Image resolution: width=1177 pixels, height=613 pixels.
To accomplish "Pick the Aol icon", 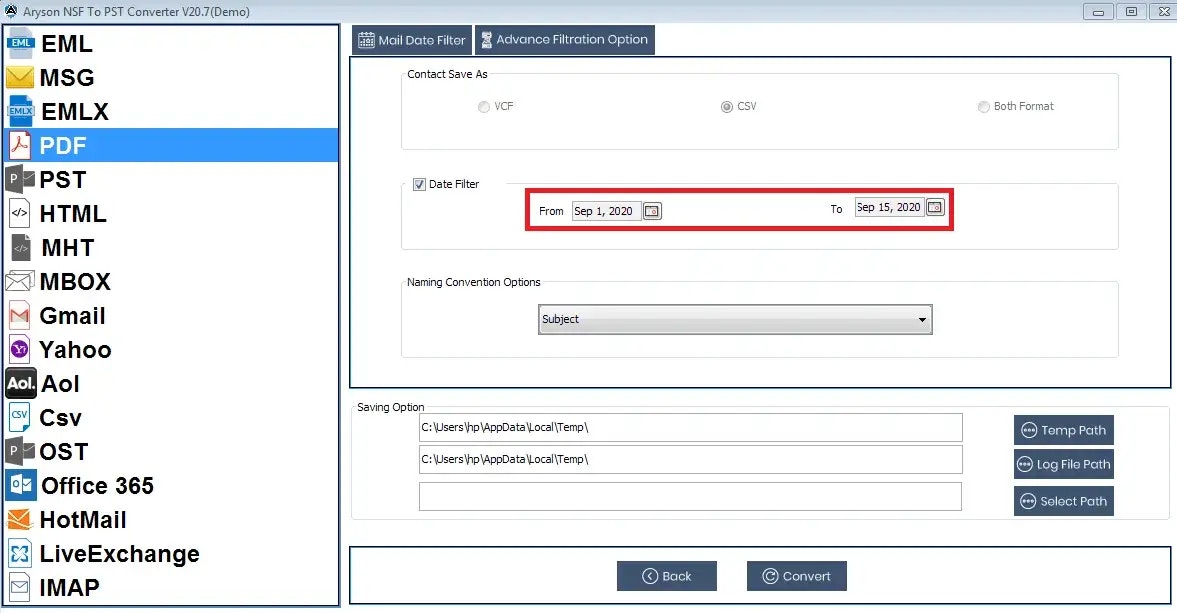I will (20, 383).
